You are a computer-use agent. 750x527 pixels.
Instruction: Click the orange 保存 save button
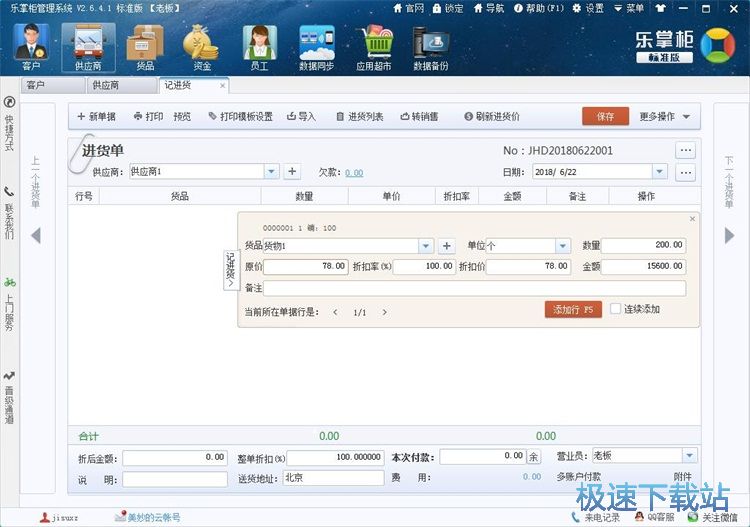(x=605, y=116)
